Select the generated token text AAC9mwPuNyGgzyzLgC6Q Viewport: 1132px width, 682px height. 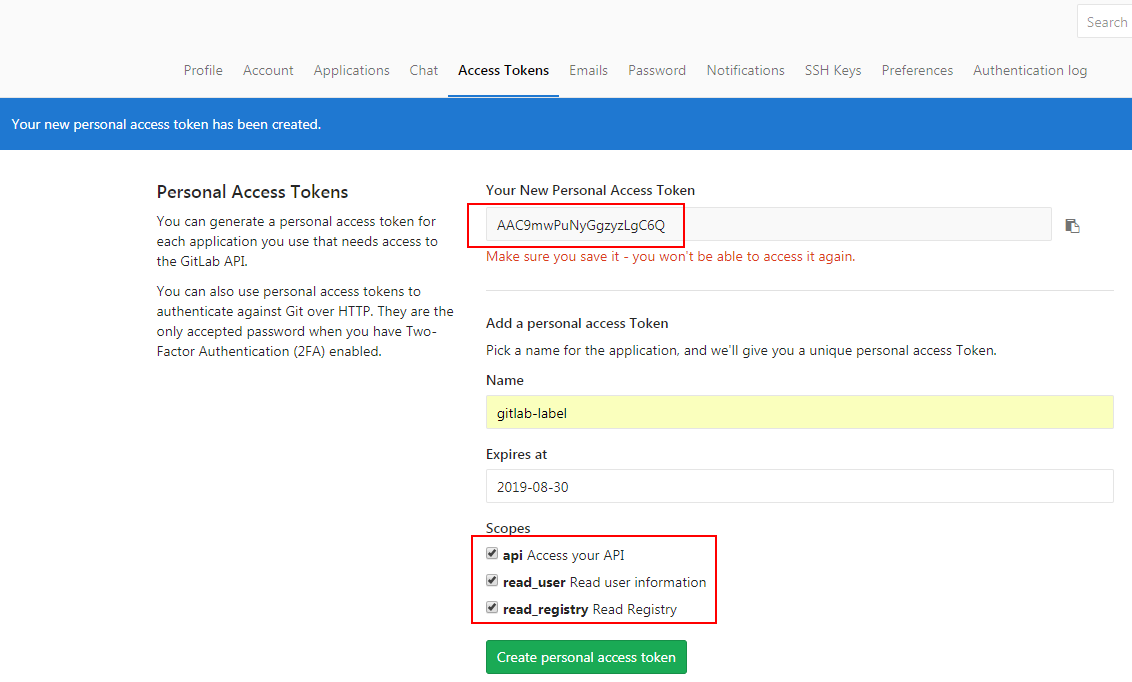(581, 225)
